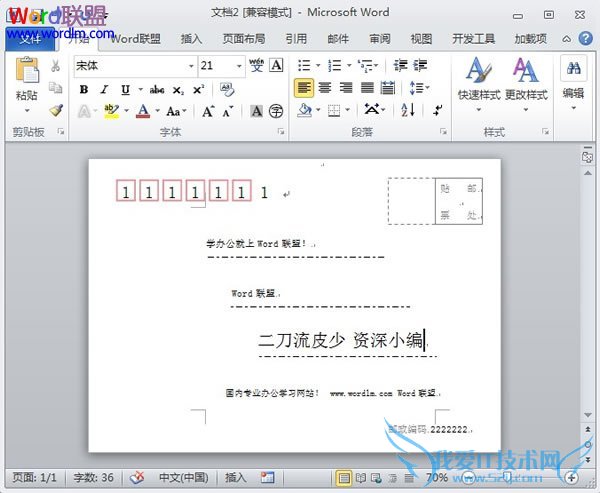
Task: Switch to the Mailings tab
Action: point(338,39)
